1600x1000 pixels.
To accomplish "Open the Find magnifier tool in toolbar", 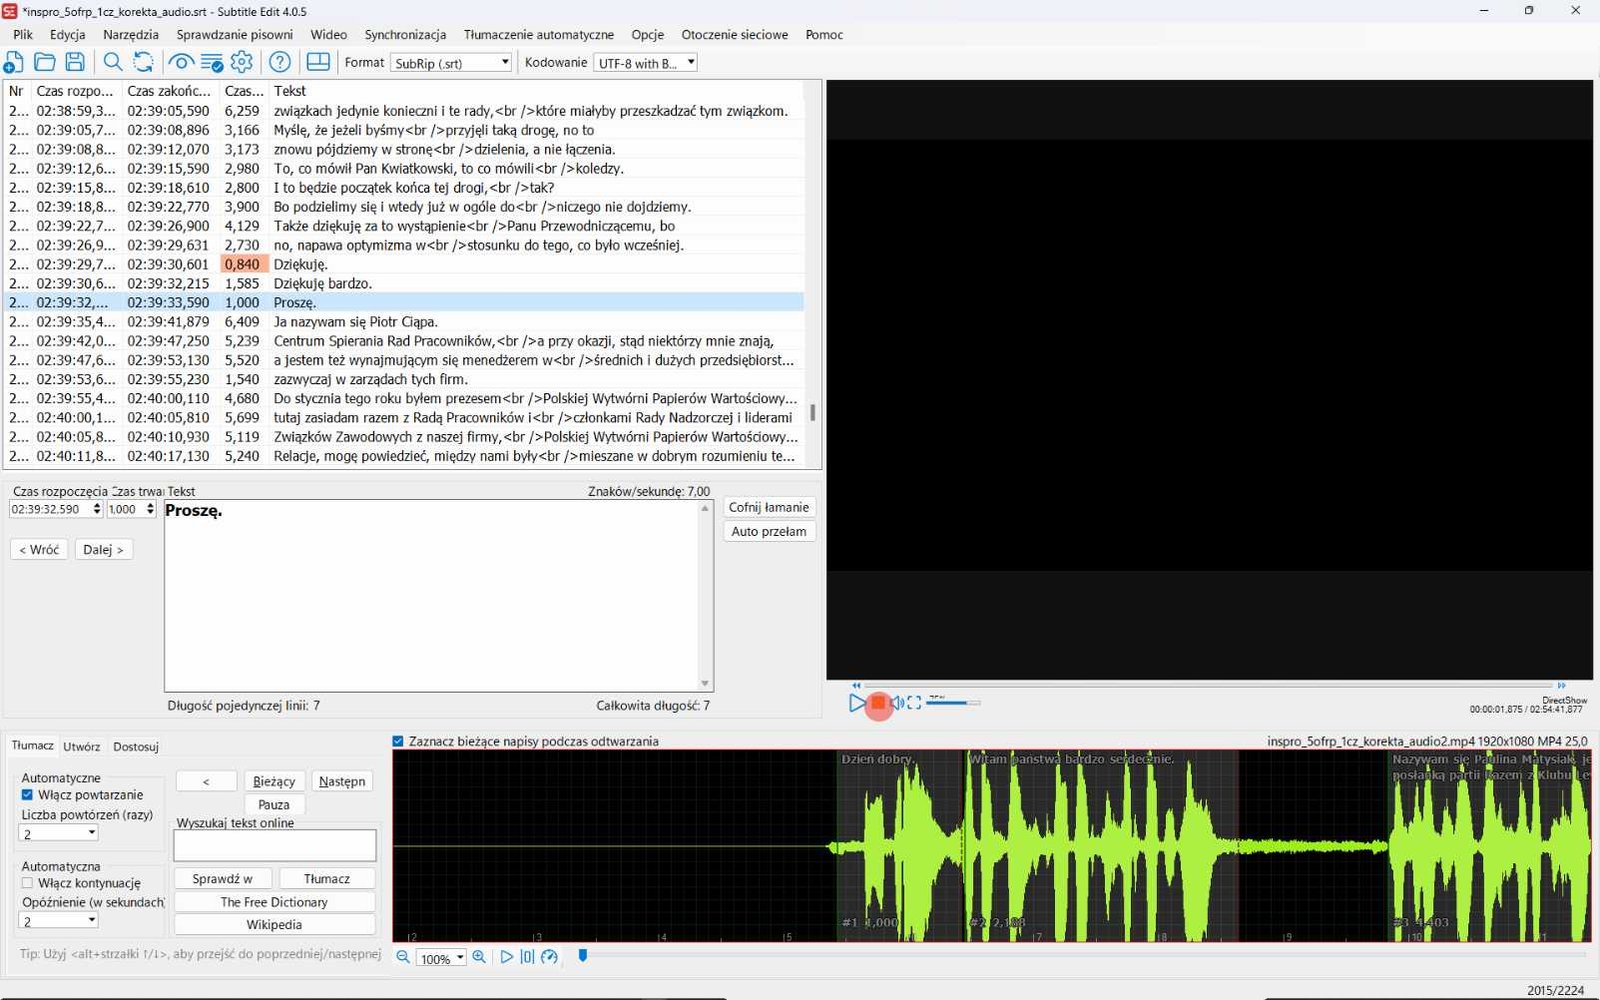I will [113, 62].
